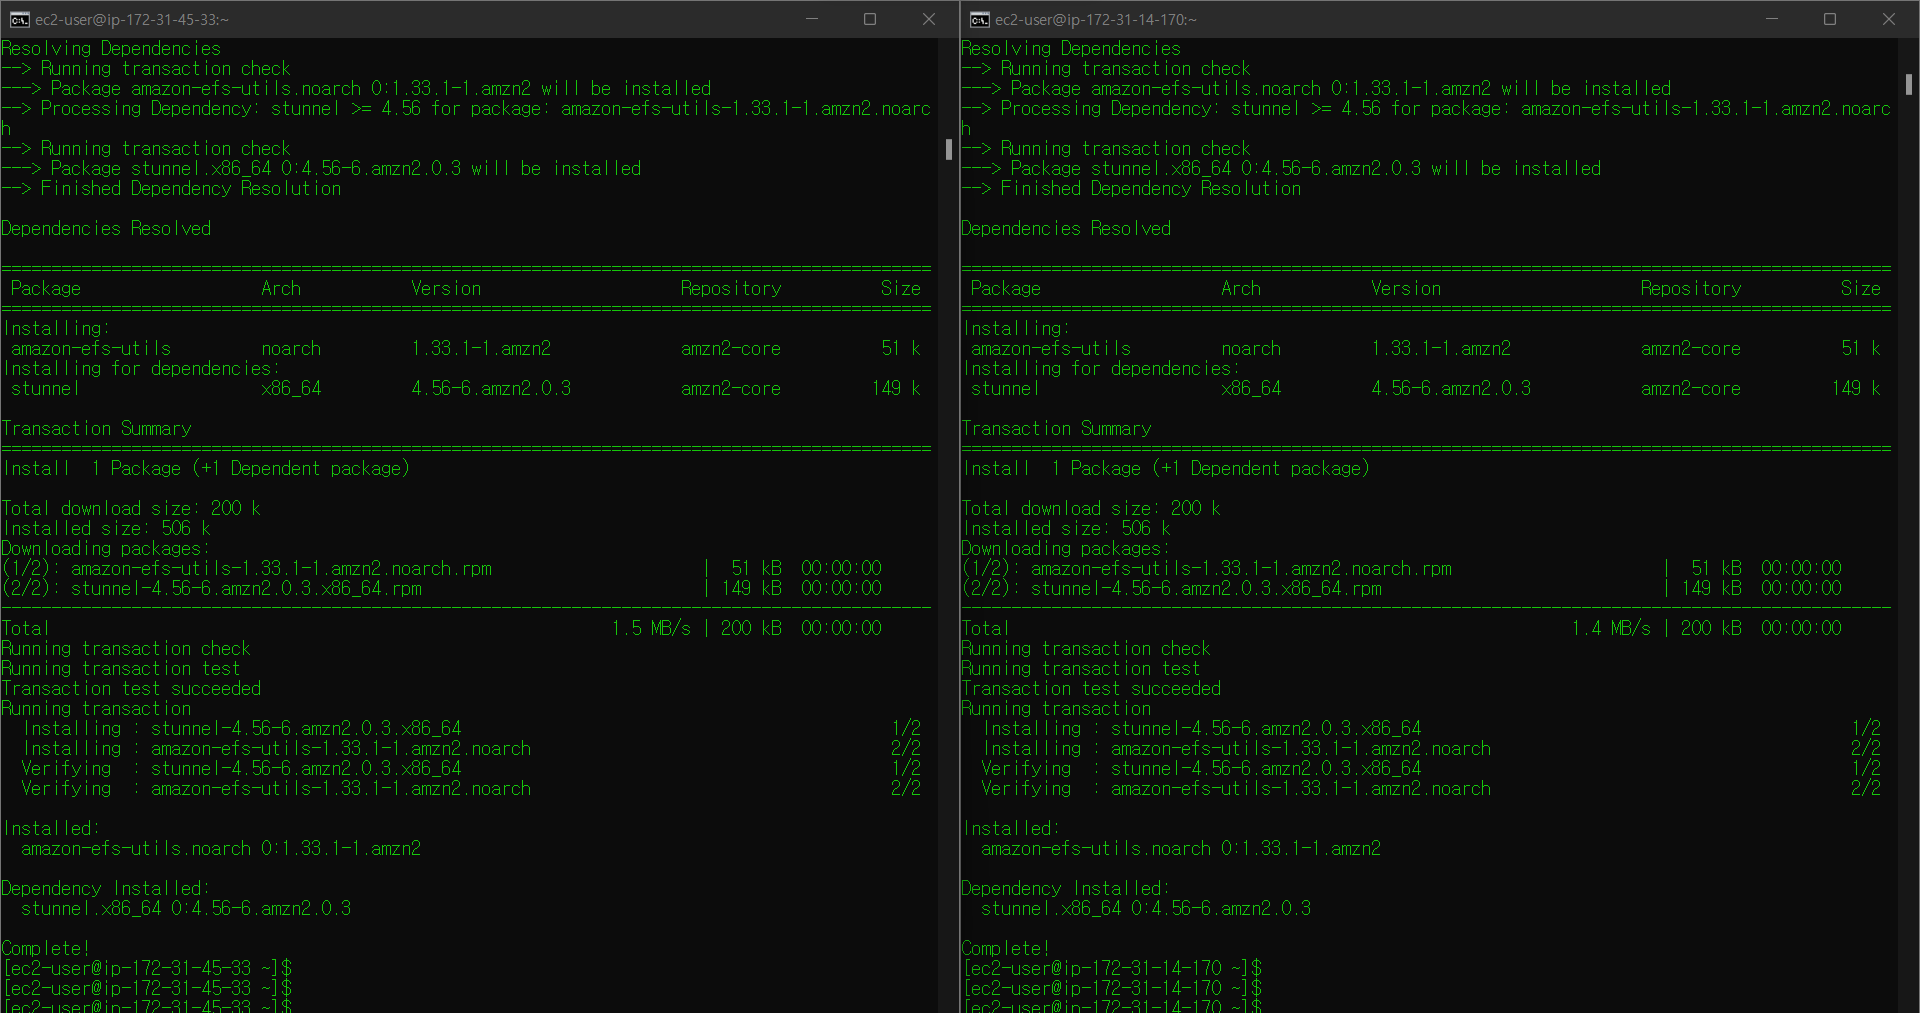Viewport: 1920px width, 1013px height.
Task: Click the terminal icon in left window title bar
Action: pos(19,19)
